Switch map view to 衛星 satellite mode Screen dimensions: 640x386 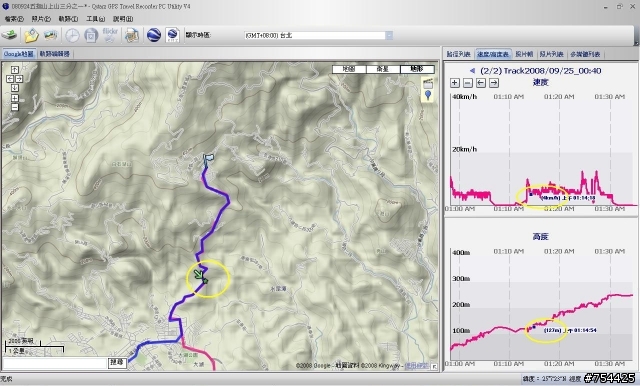[383, 69]
